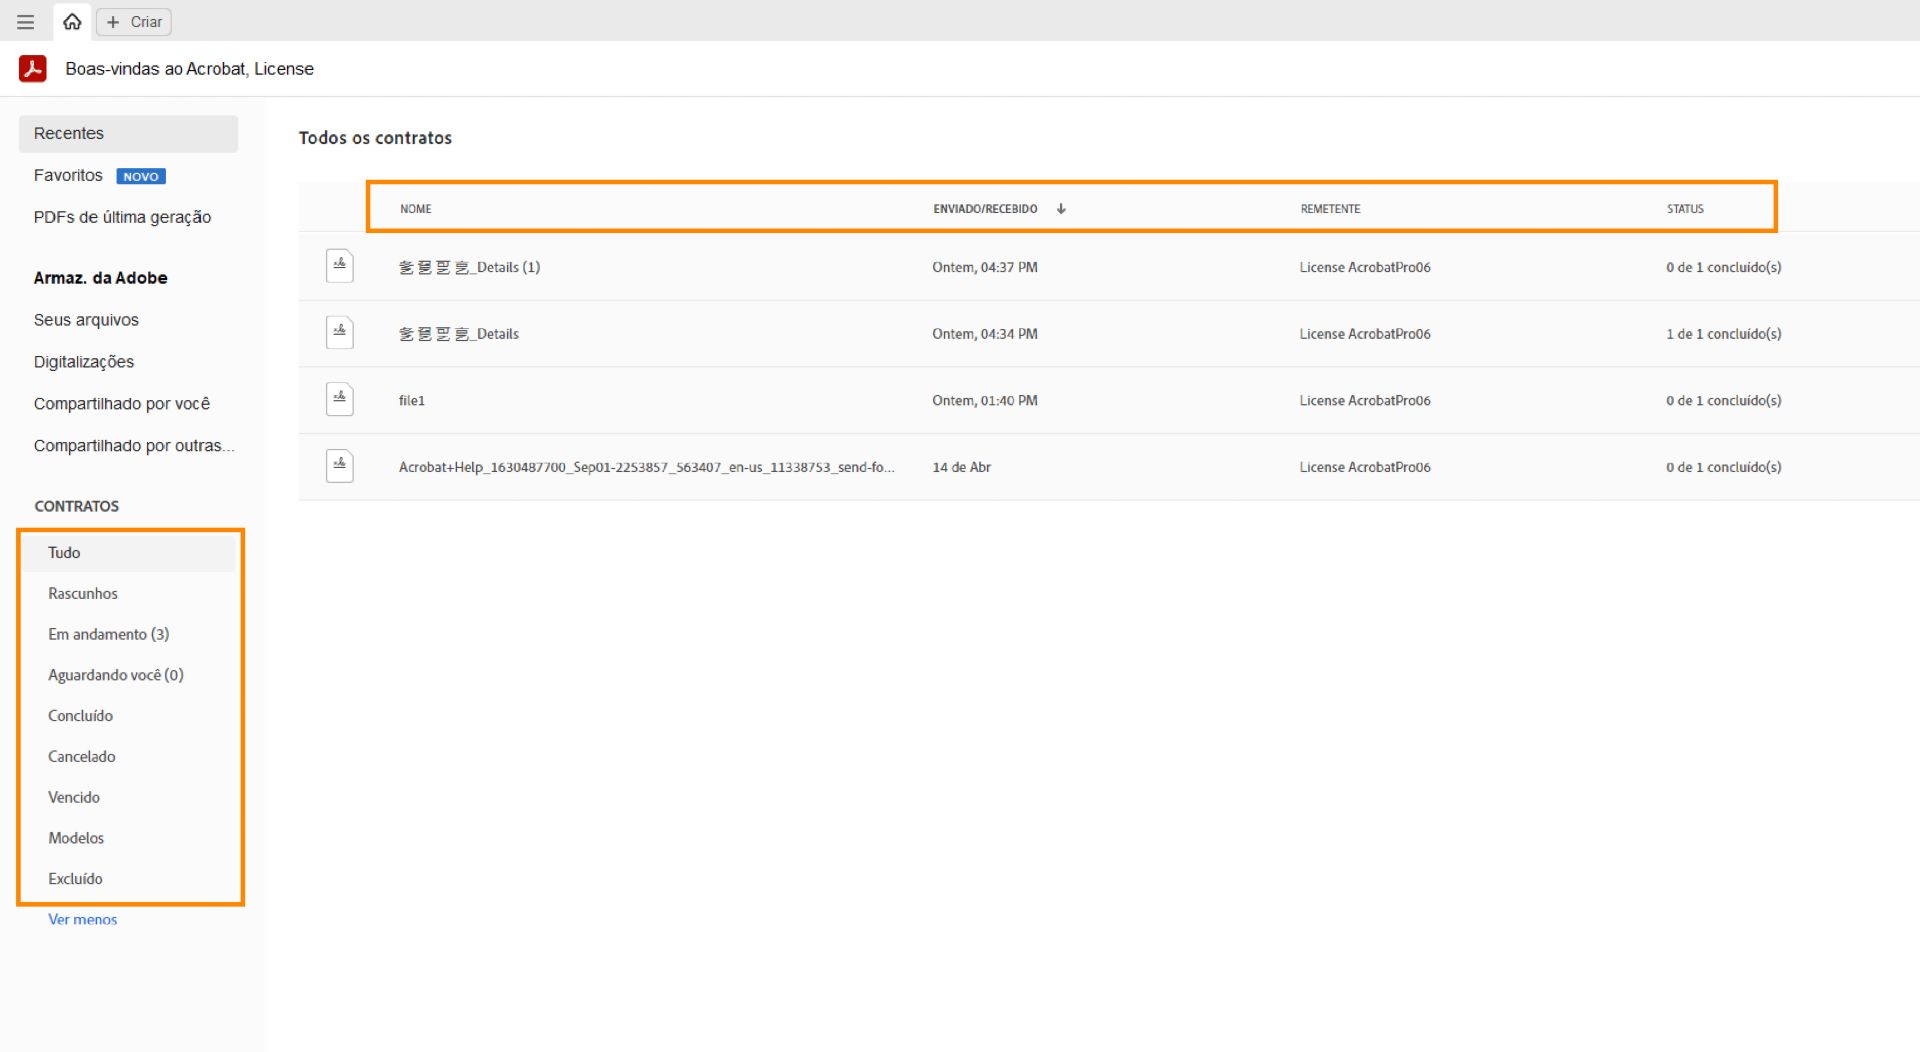Show Aguardando você (0) agreements
This screenshot has width=1920, height=1052.
tap(116, 676)
